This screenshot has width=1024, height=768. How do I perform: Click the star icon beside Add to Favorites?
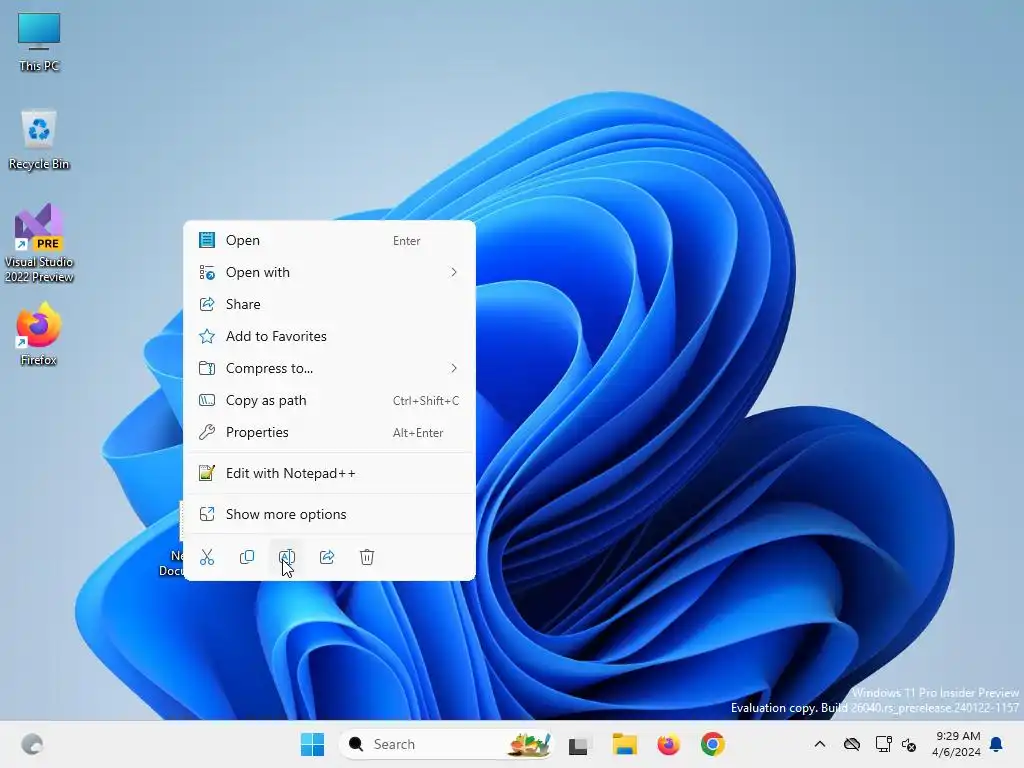[207, 336]
